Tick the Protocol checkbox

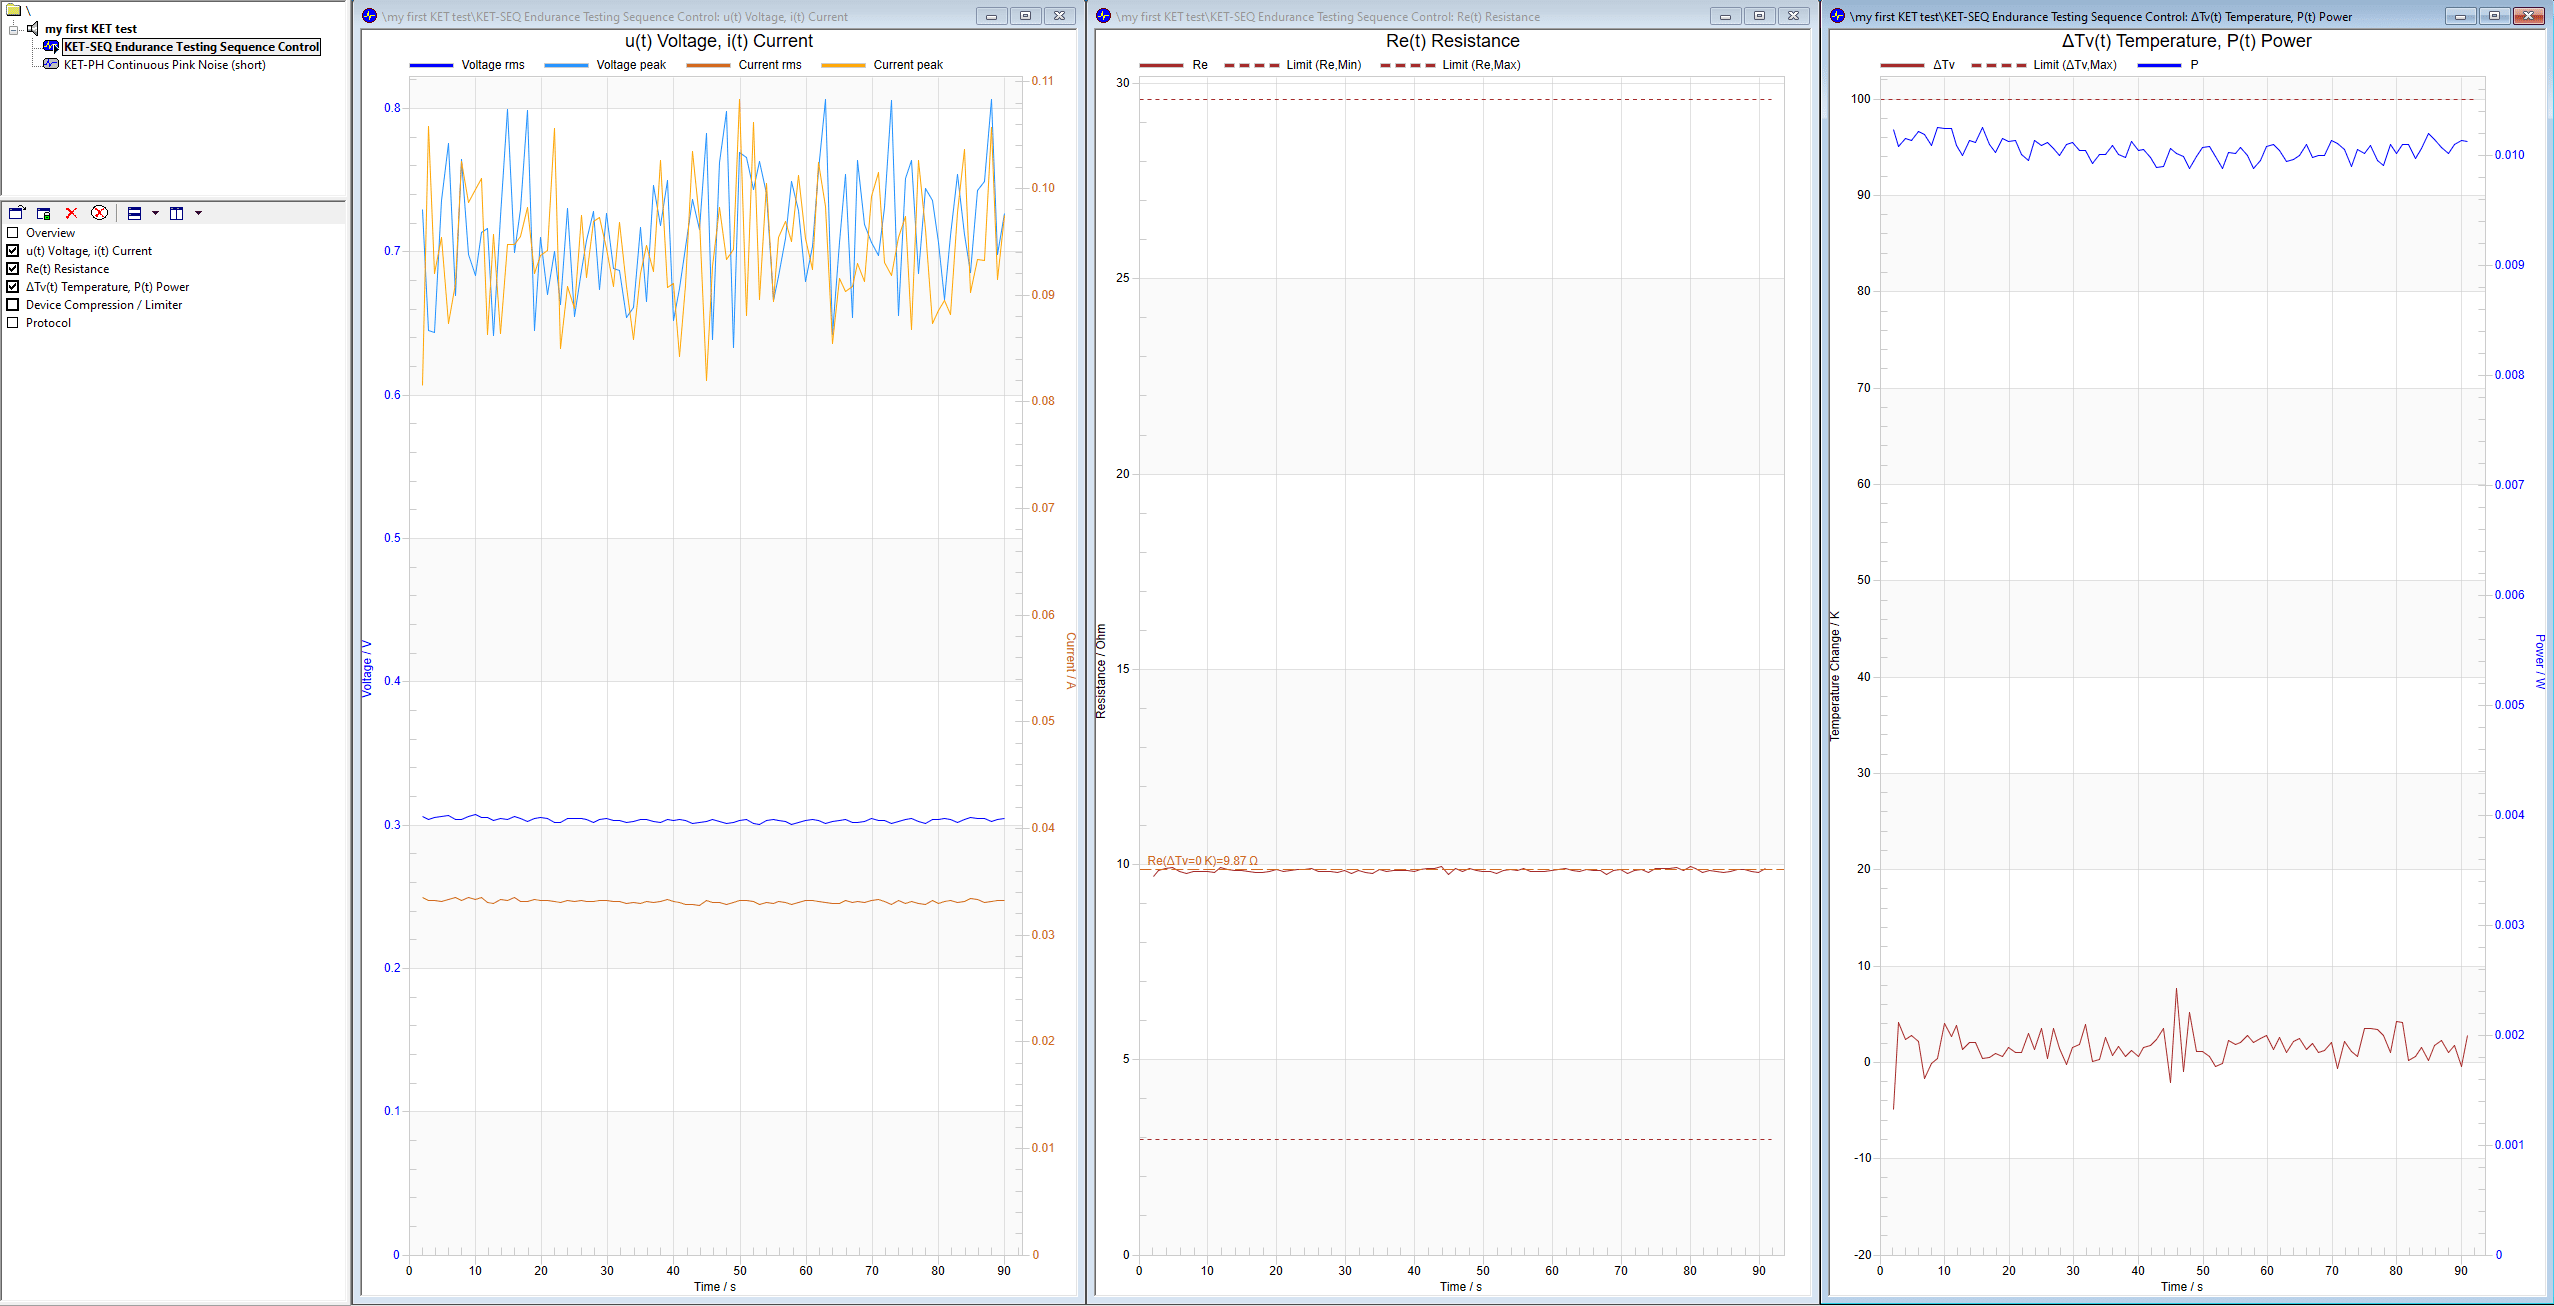(13, 323)
